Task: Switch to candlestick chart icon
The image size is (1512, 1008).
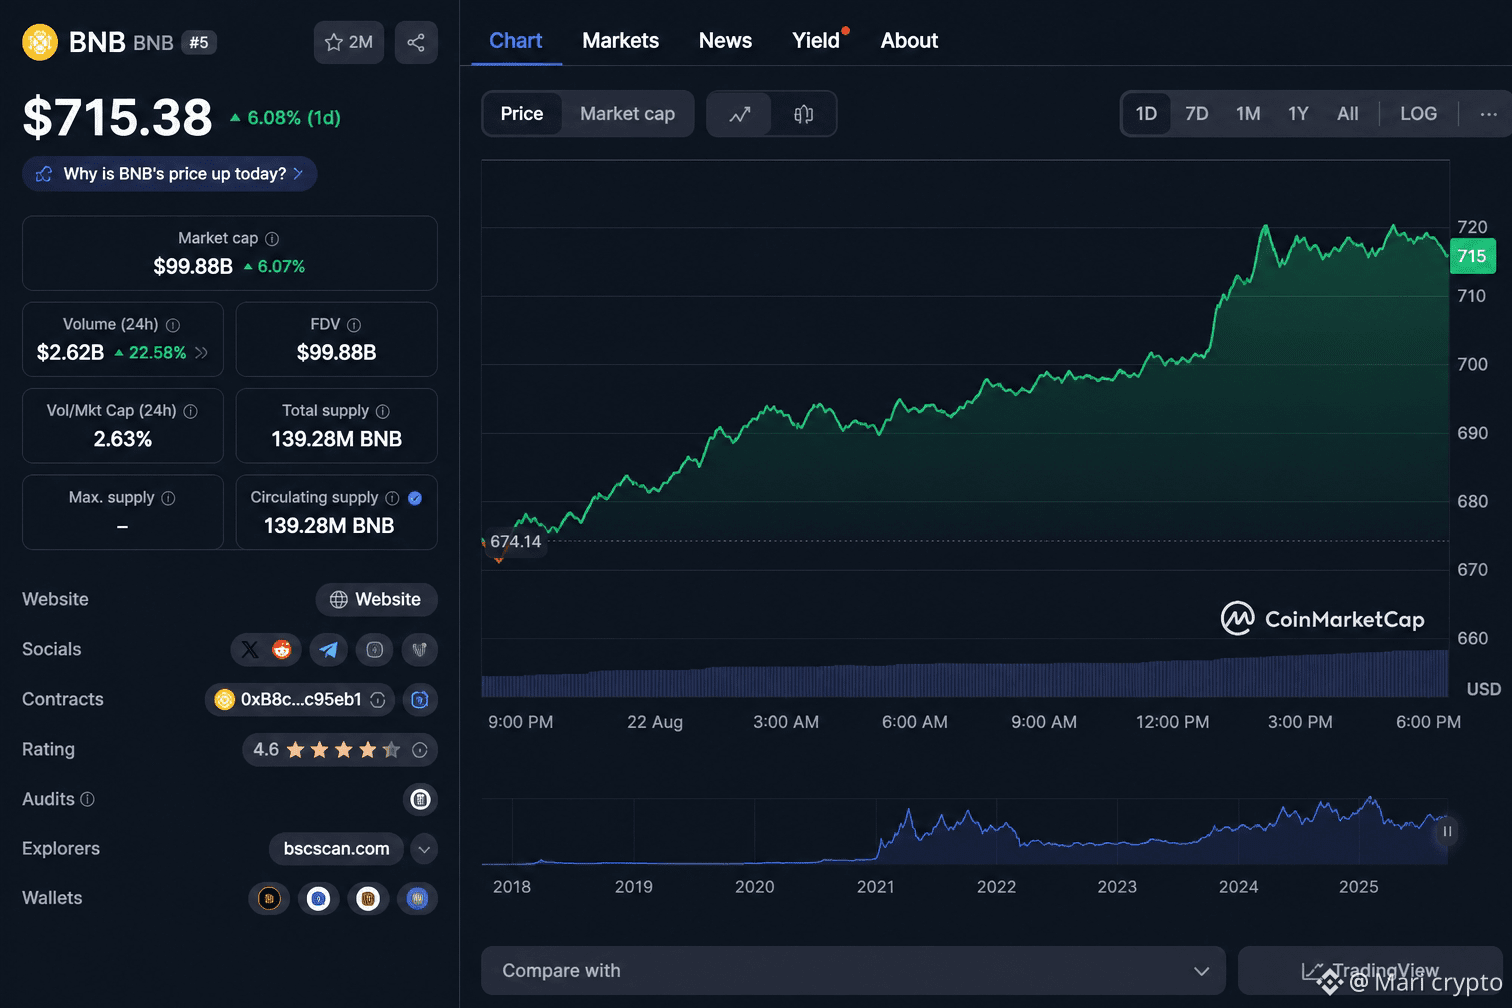Action: tap(803, 114)
